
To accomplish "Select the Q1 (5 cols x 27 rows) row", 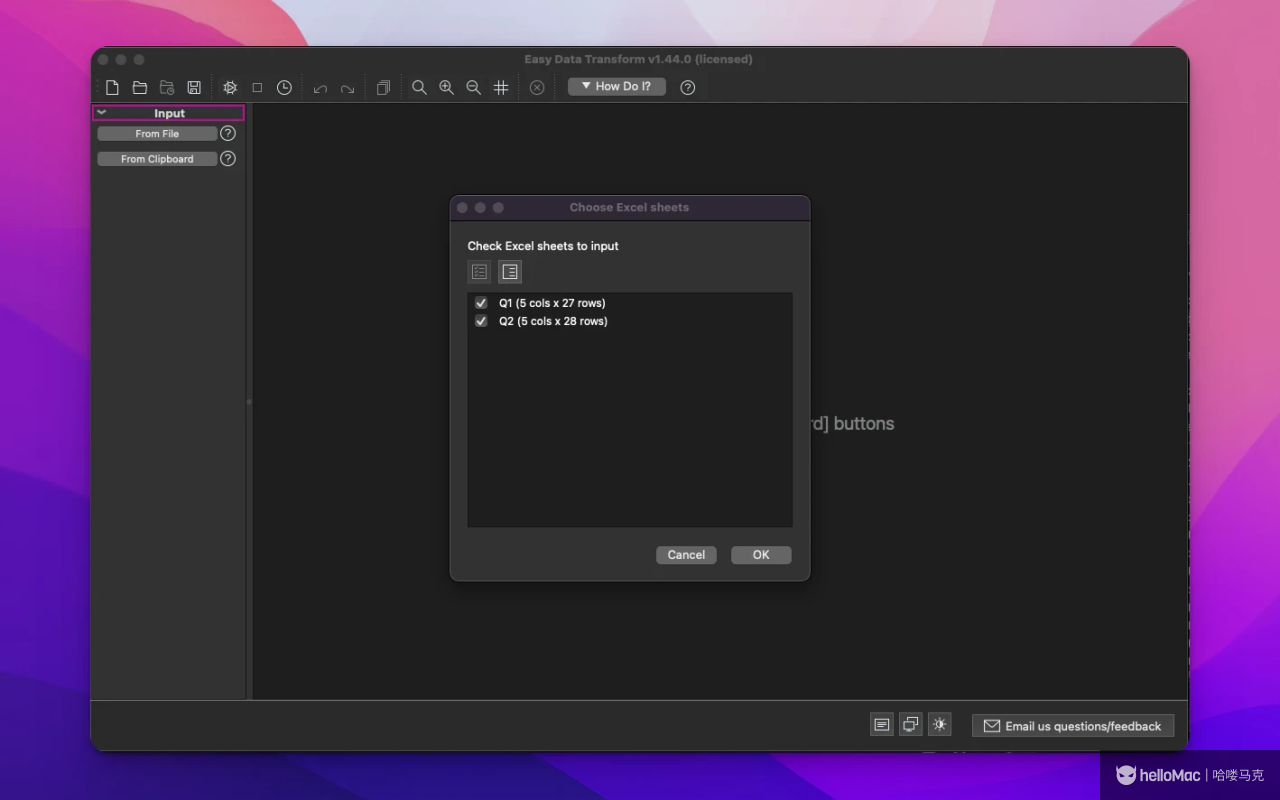I will coord(630,303).
